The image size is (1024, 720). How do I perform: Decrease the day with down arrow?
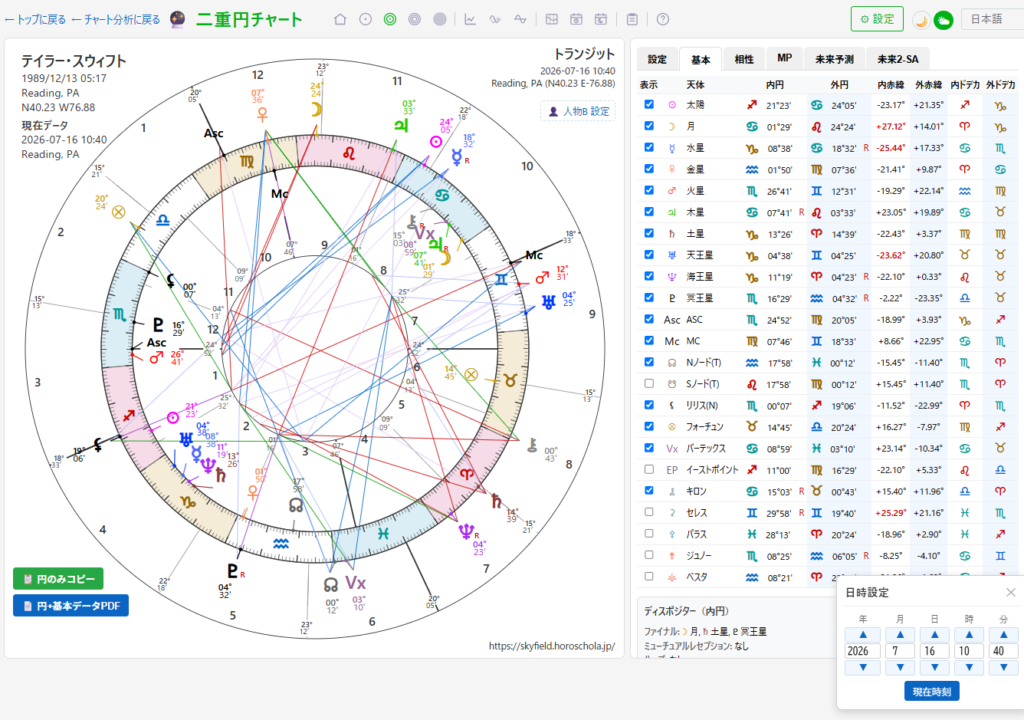click(x=935, y=667)
